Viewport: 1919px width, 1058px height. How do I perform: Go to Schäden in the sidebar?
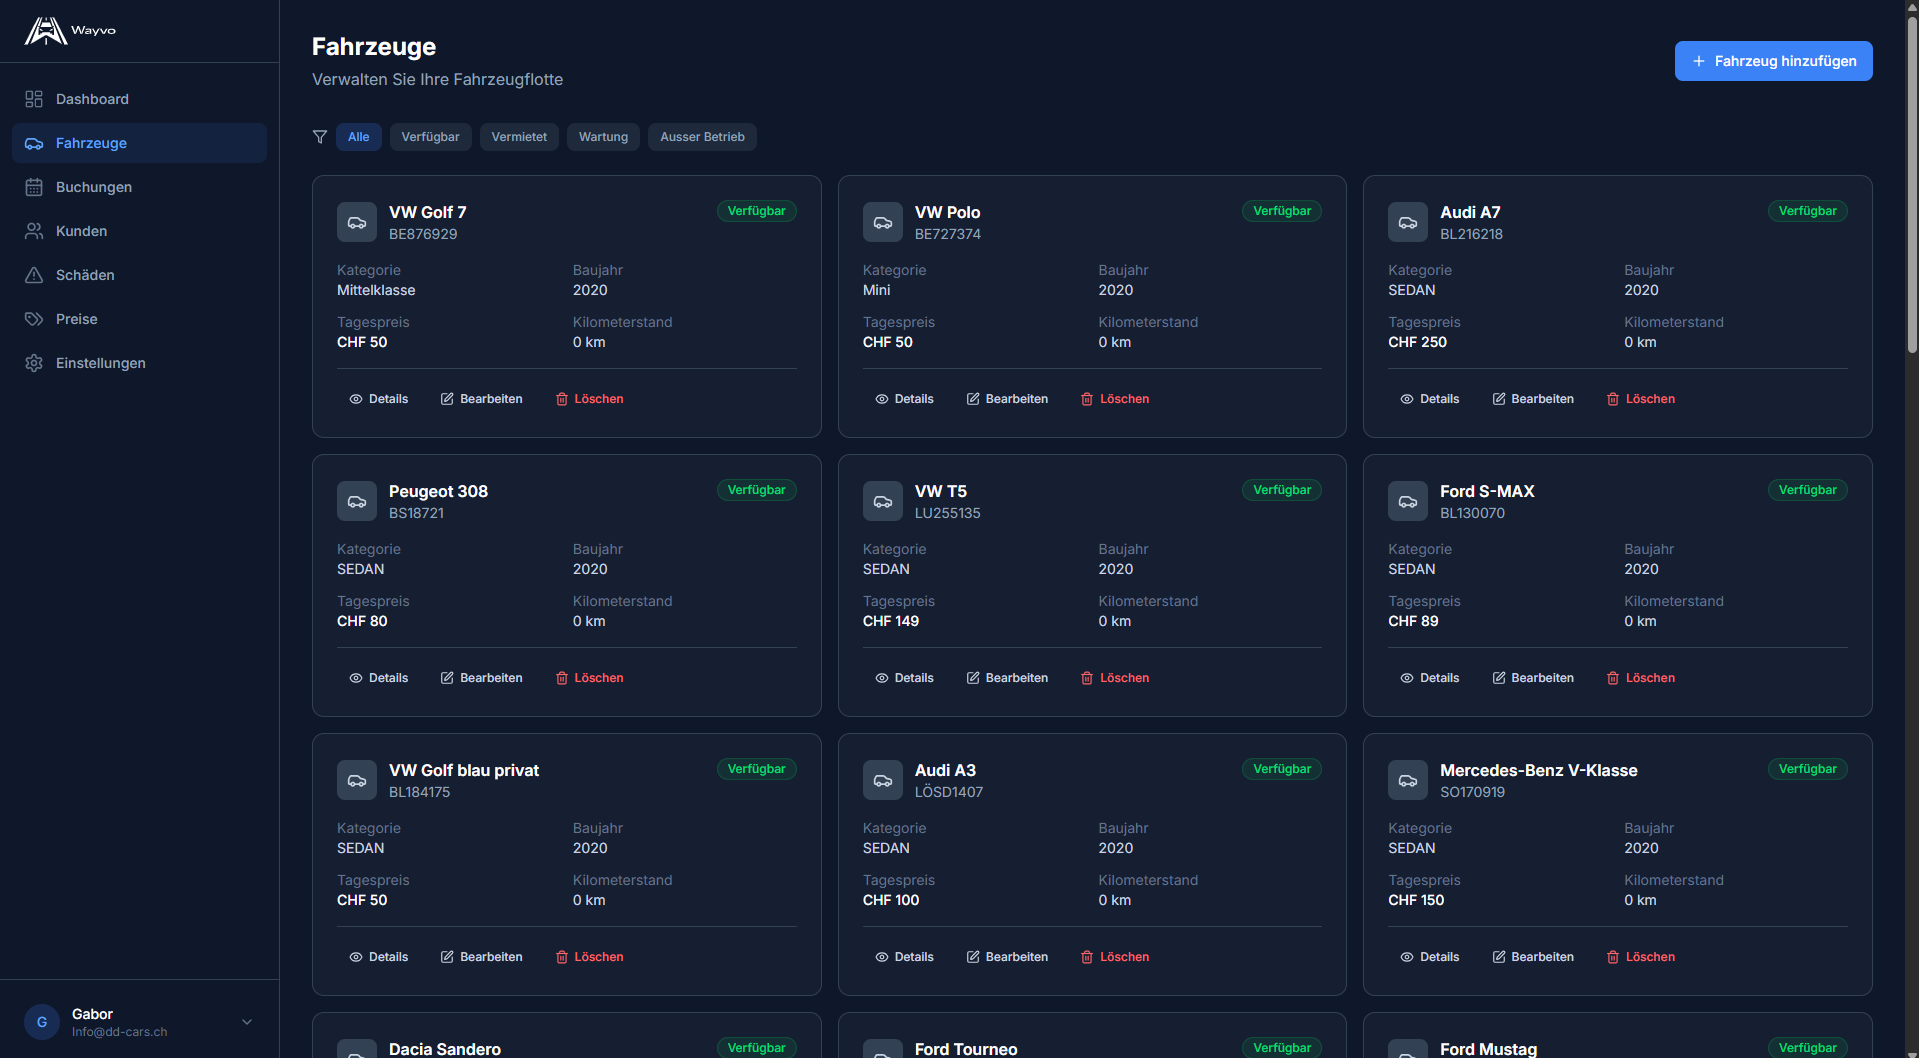[85, 275]
